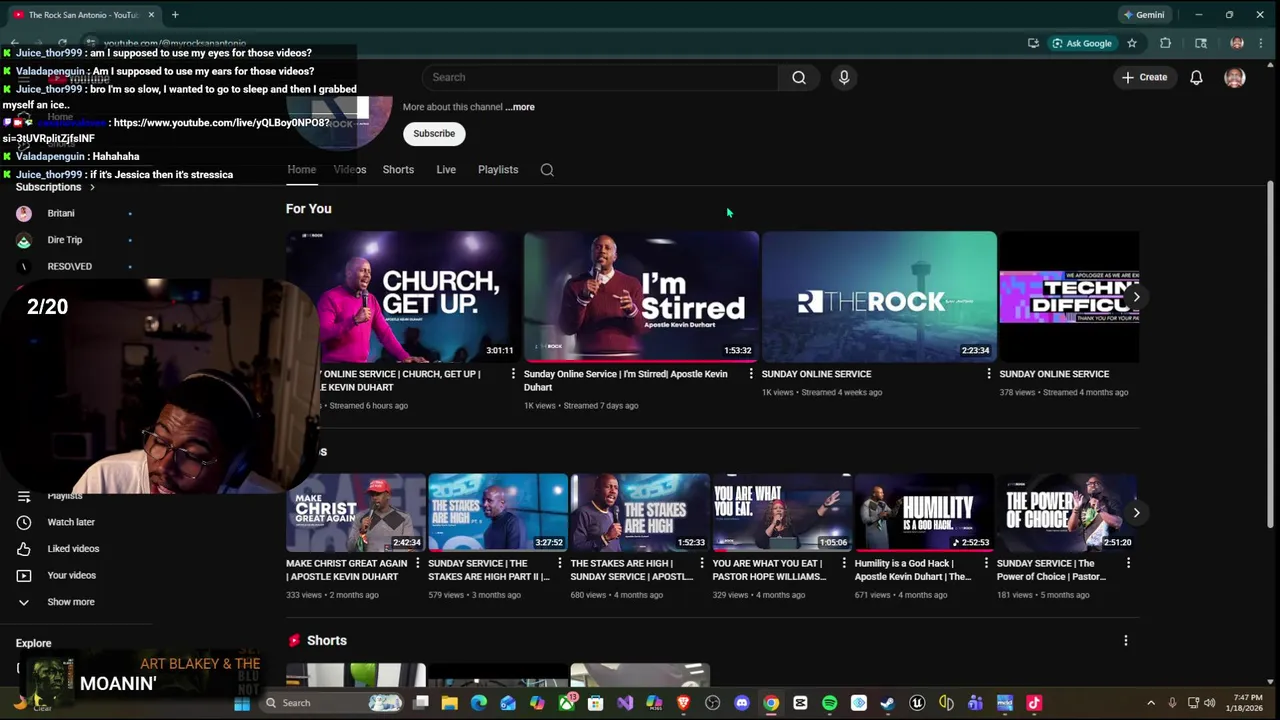This screenshot has height=720, width=1280.
Task: Open Discord from the taskbar
Action: tap(741, 703)
